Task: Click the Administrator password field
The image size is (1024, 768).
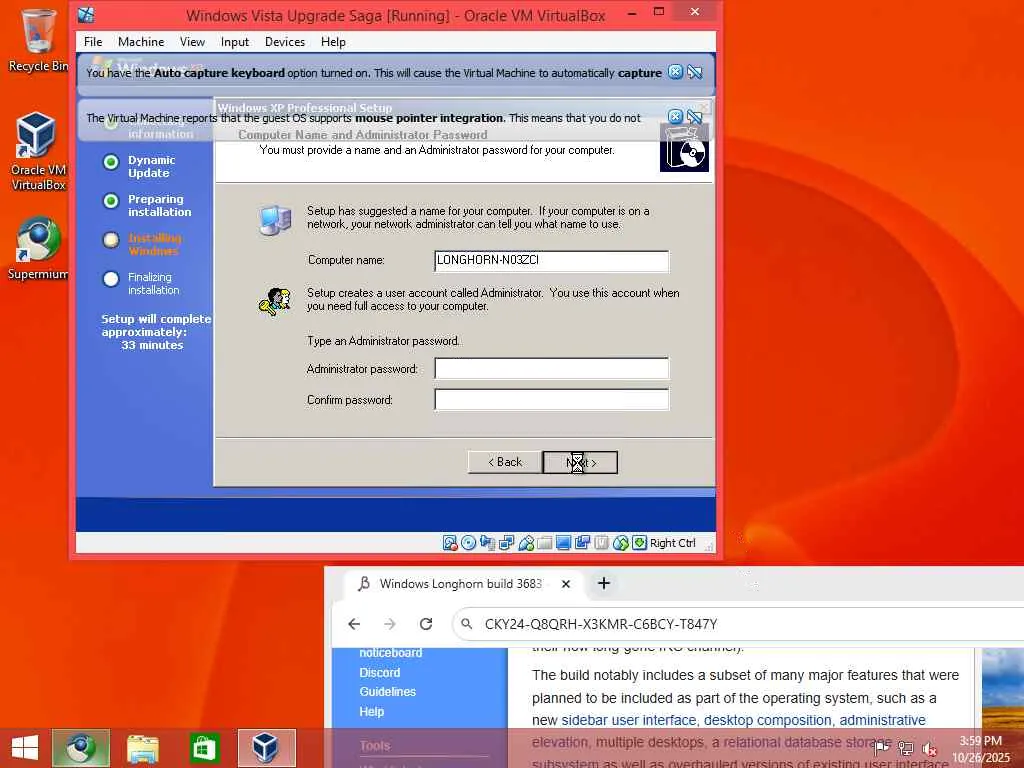Action: point(552,368)
